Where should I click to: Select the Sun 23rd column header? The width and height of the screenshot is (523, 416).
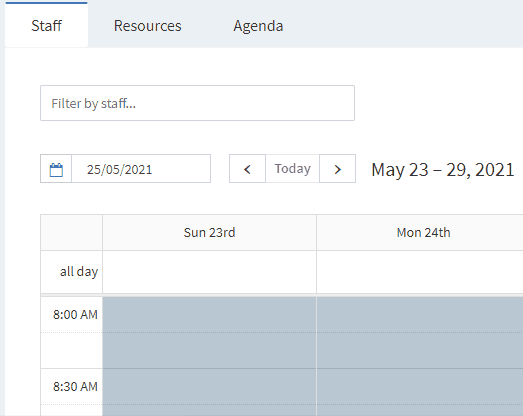point(209,233)
